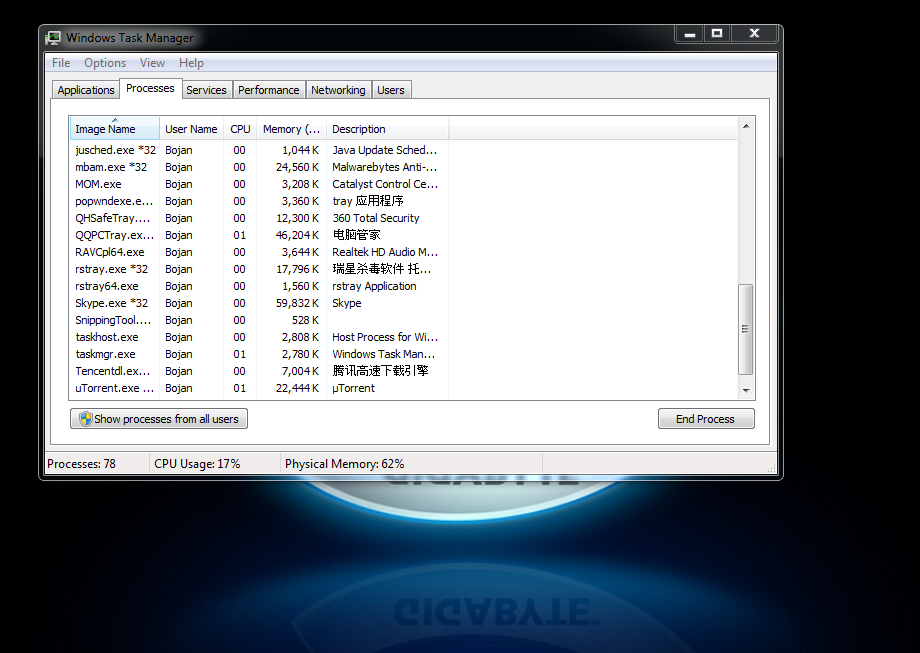Select the Tencentdl process row

[x=259, y=371]
